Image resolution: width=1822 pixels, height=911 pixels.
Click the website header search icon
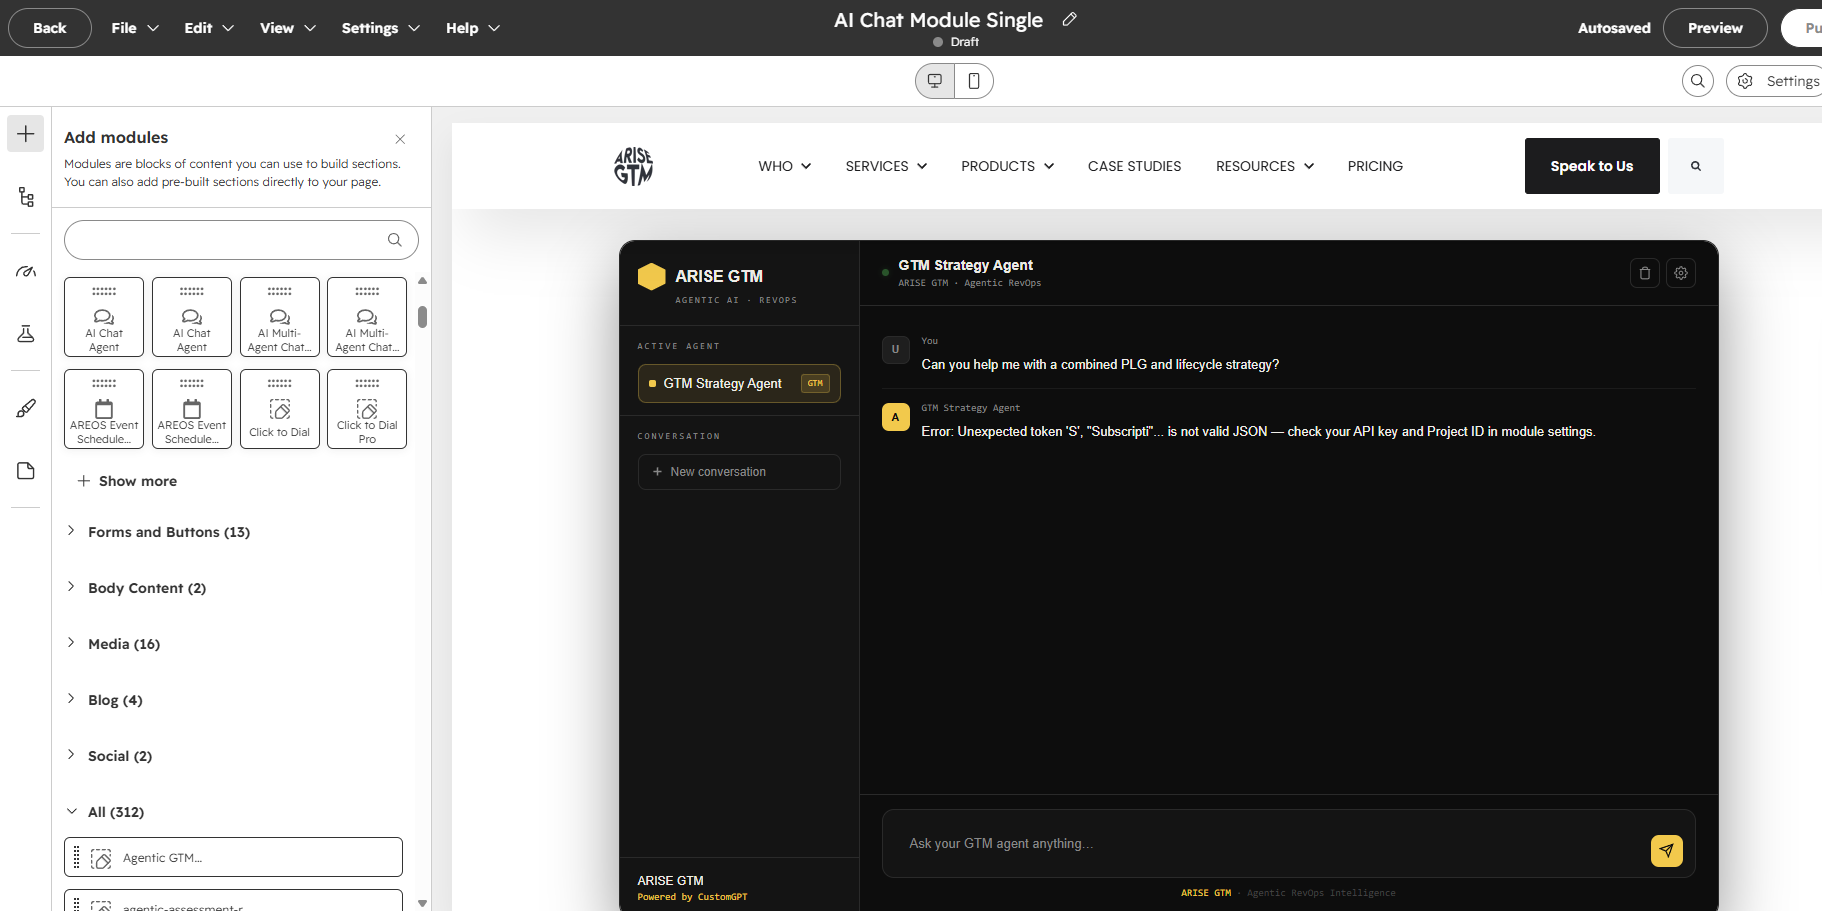coord(1696,166)
